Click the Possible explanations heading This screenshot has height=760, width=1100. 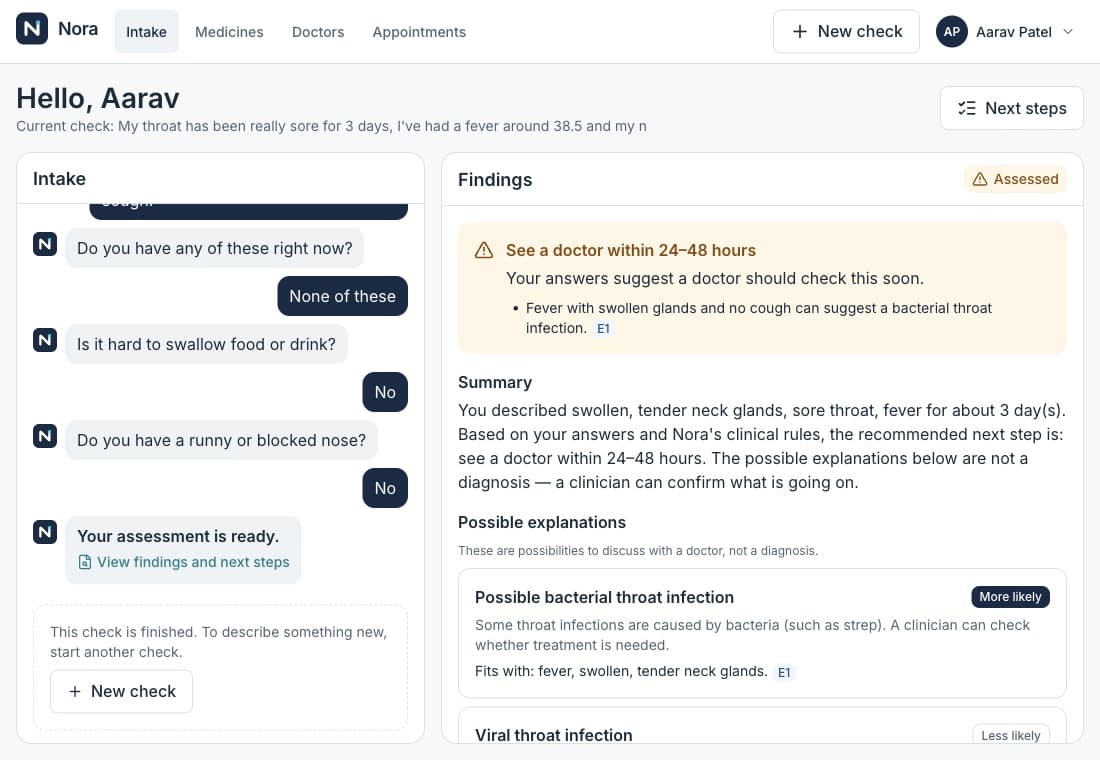click(x=542, y=523)
